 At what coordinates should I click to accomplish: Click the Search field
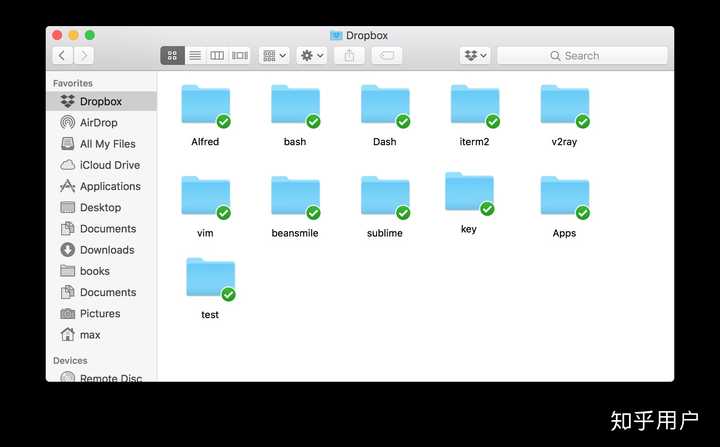582,56
